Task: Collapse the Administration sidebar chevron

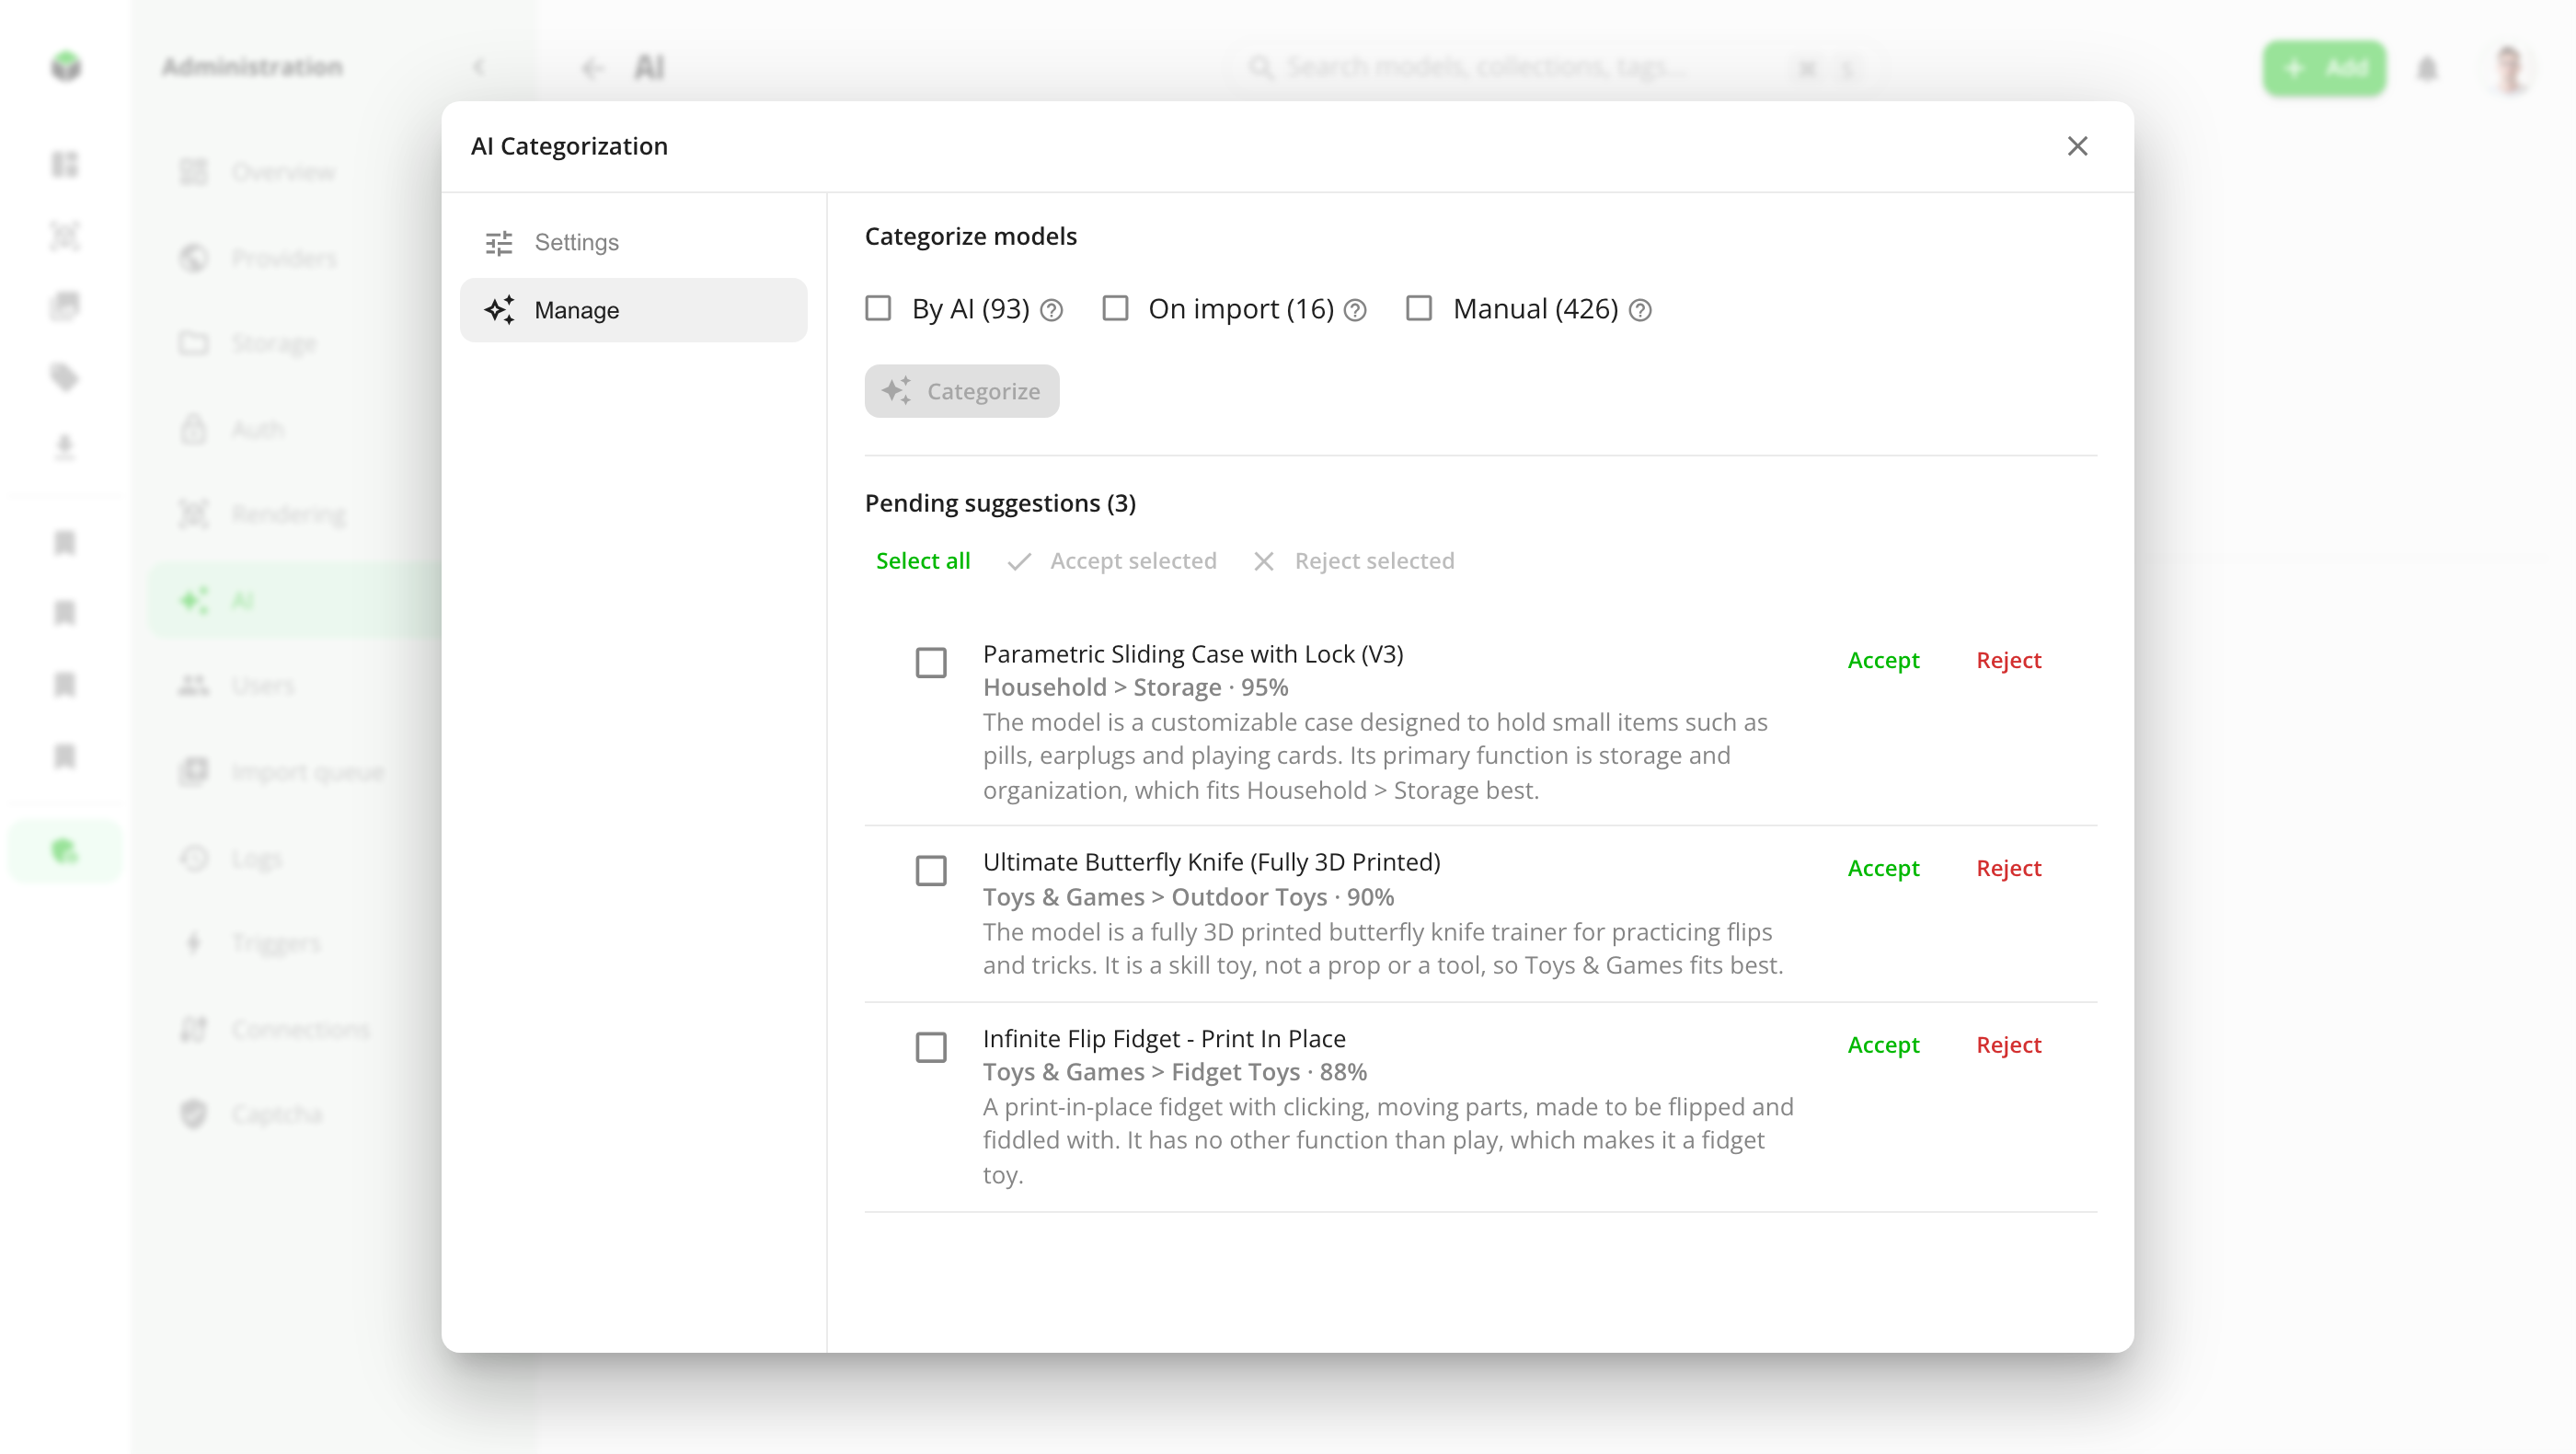Action: pyautogui.click(x=479, y=67)
